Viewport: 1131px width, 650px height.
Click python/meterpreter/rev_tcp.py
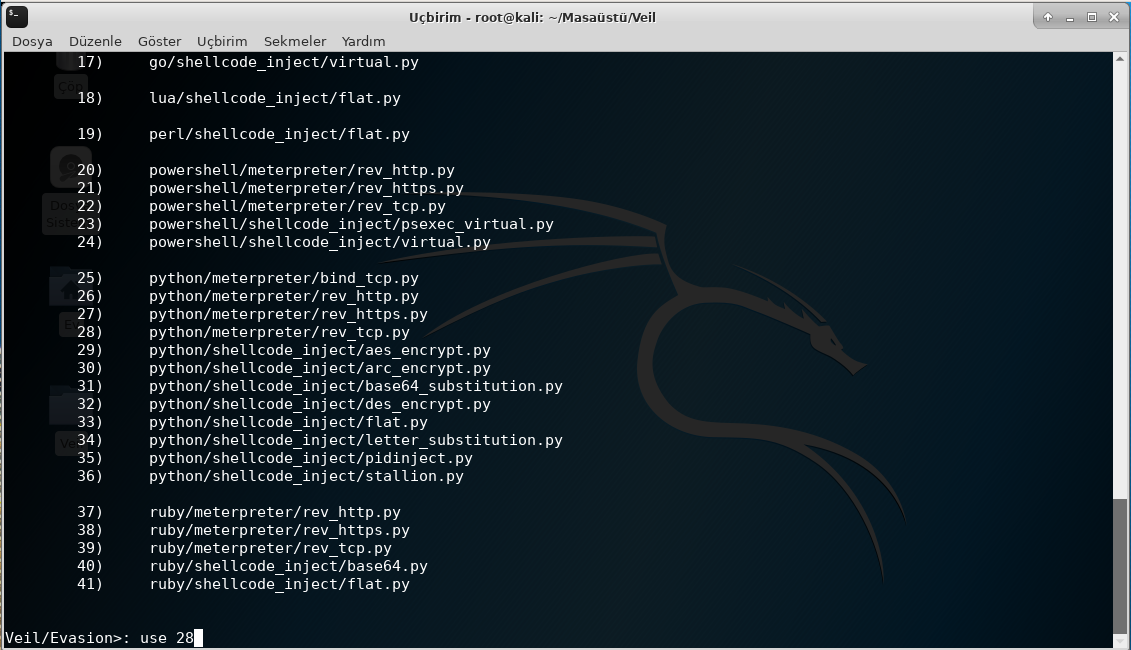[x=279, y=333]
